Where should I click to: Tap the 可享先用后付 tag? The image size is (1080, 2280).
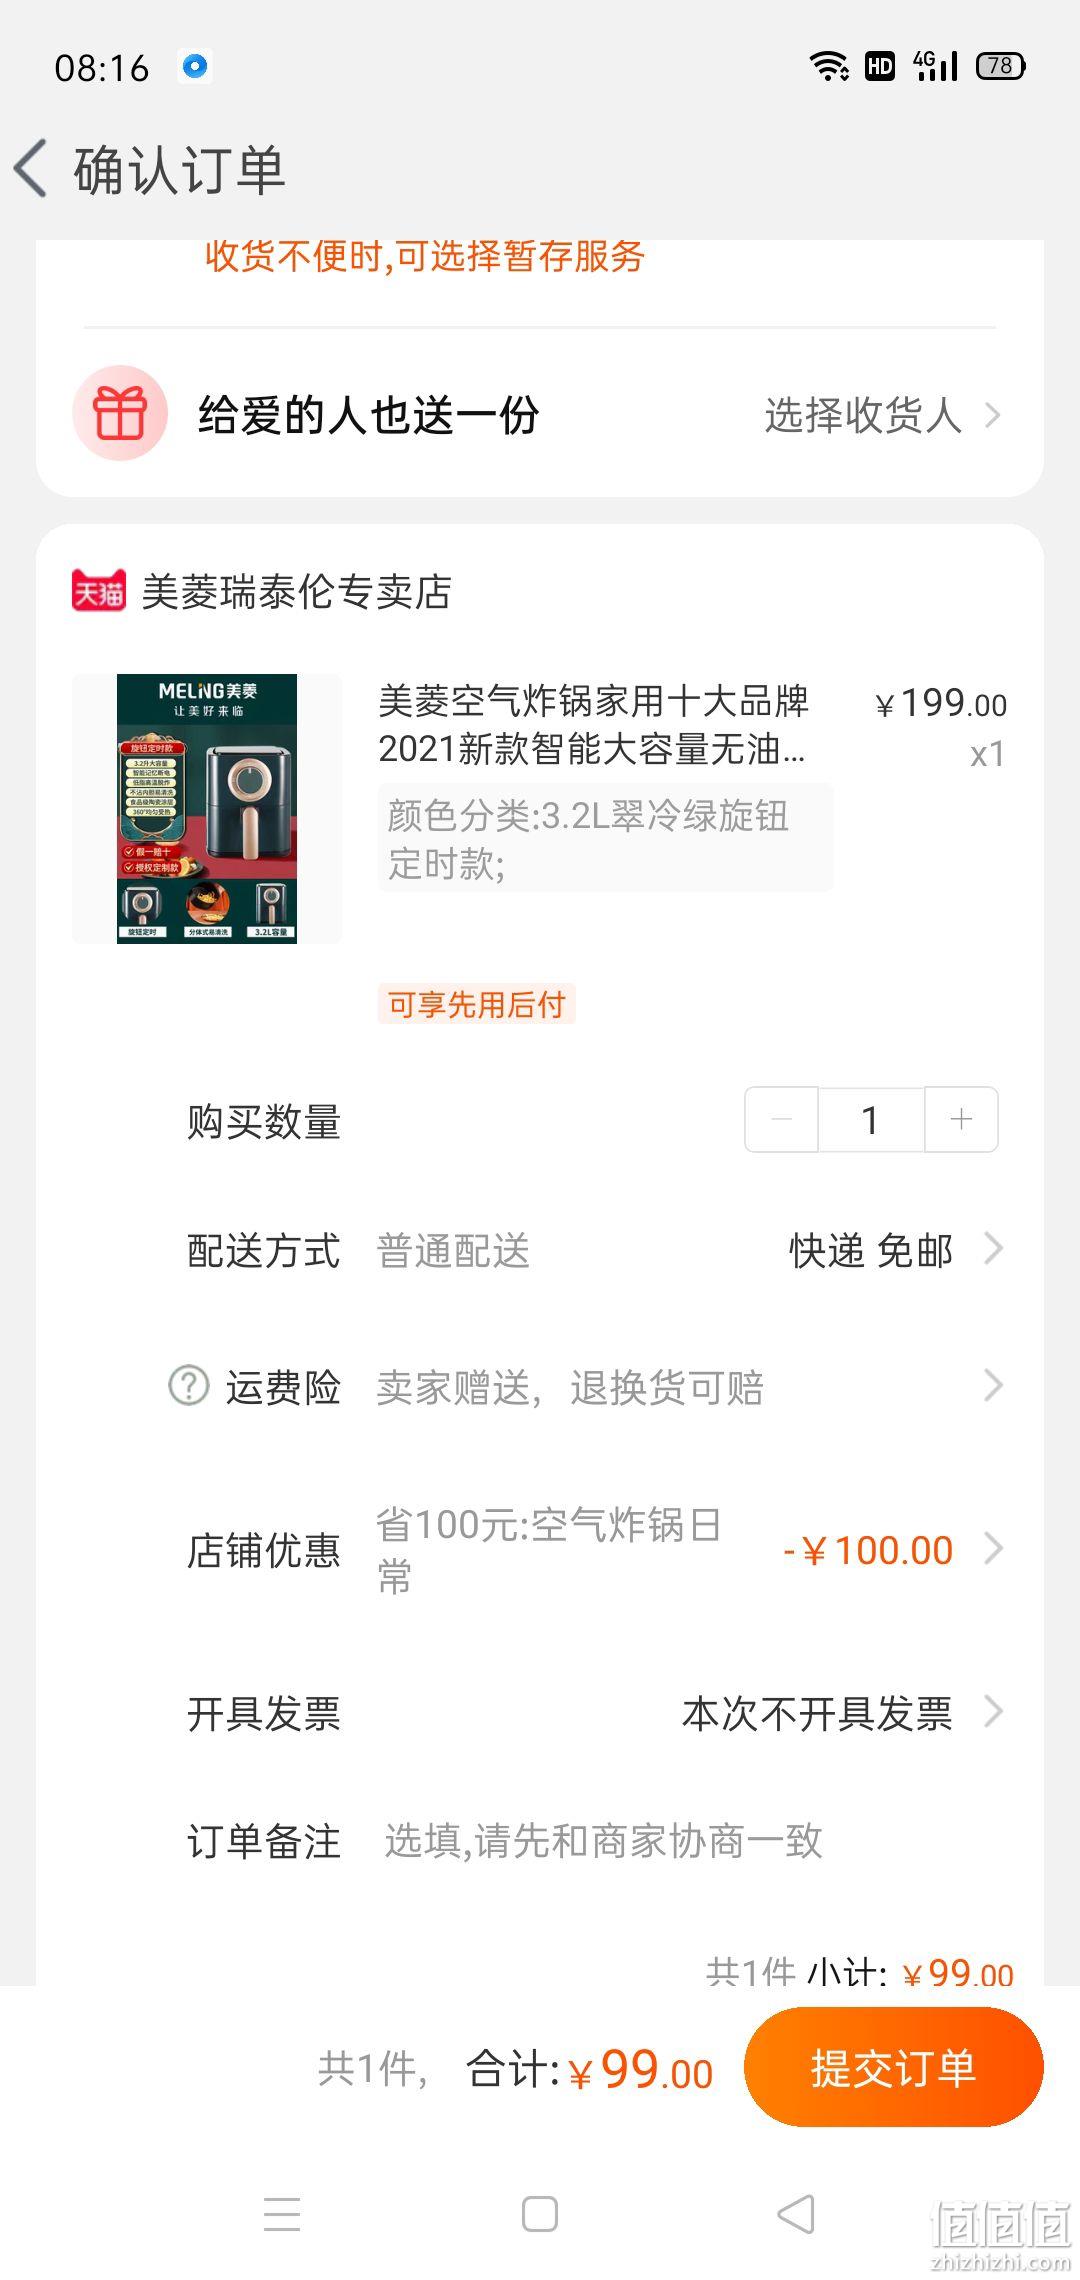coord(476,1004)
